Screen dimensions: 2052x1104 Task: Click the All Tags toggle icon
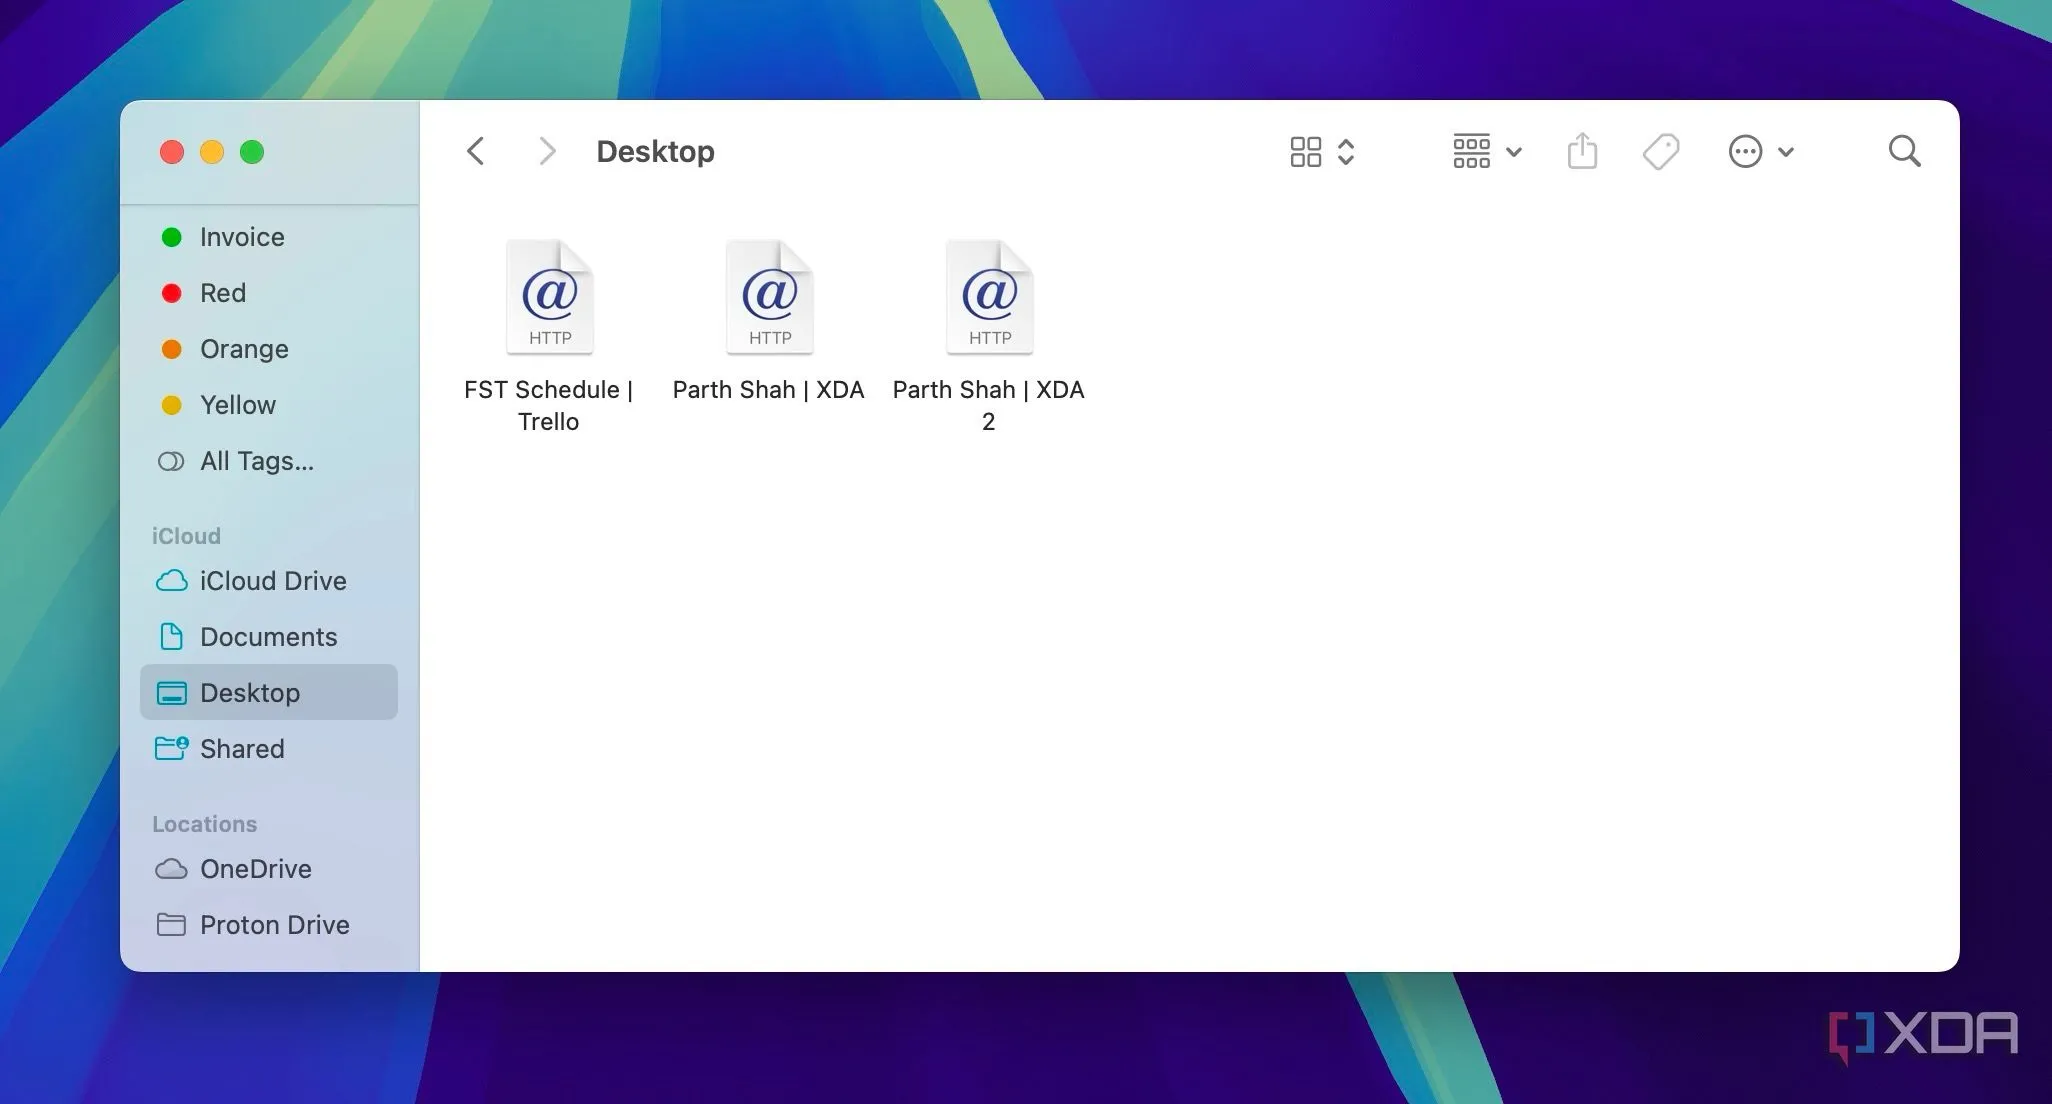(x=171, y=461)
